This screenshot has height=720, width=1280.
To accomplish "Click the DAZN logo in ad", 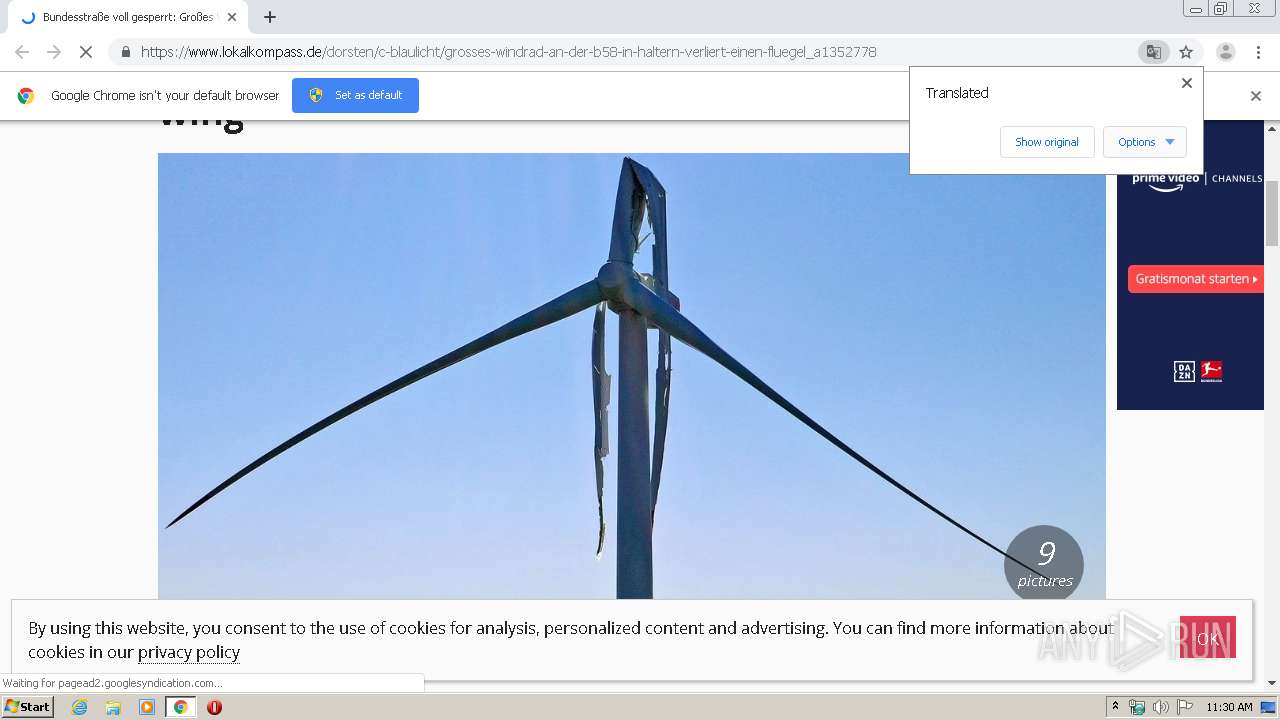I will [x=1184, y=371].
